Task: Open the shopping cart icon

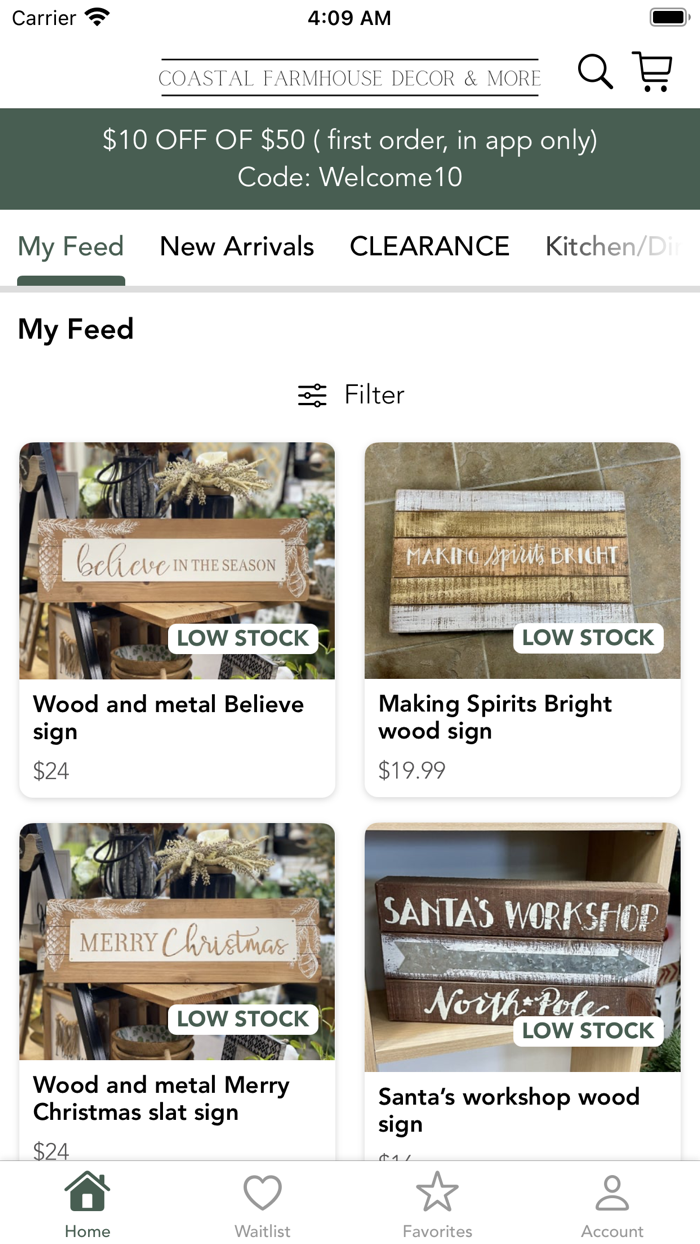Action: [653, 71]
